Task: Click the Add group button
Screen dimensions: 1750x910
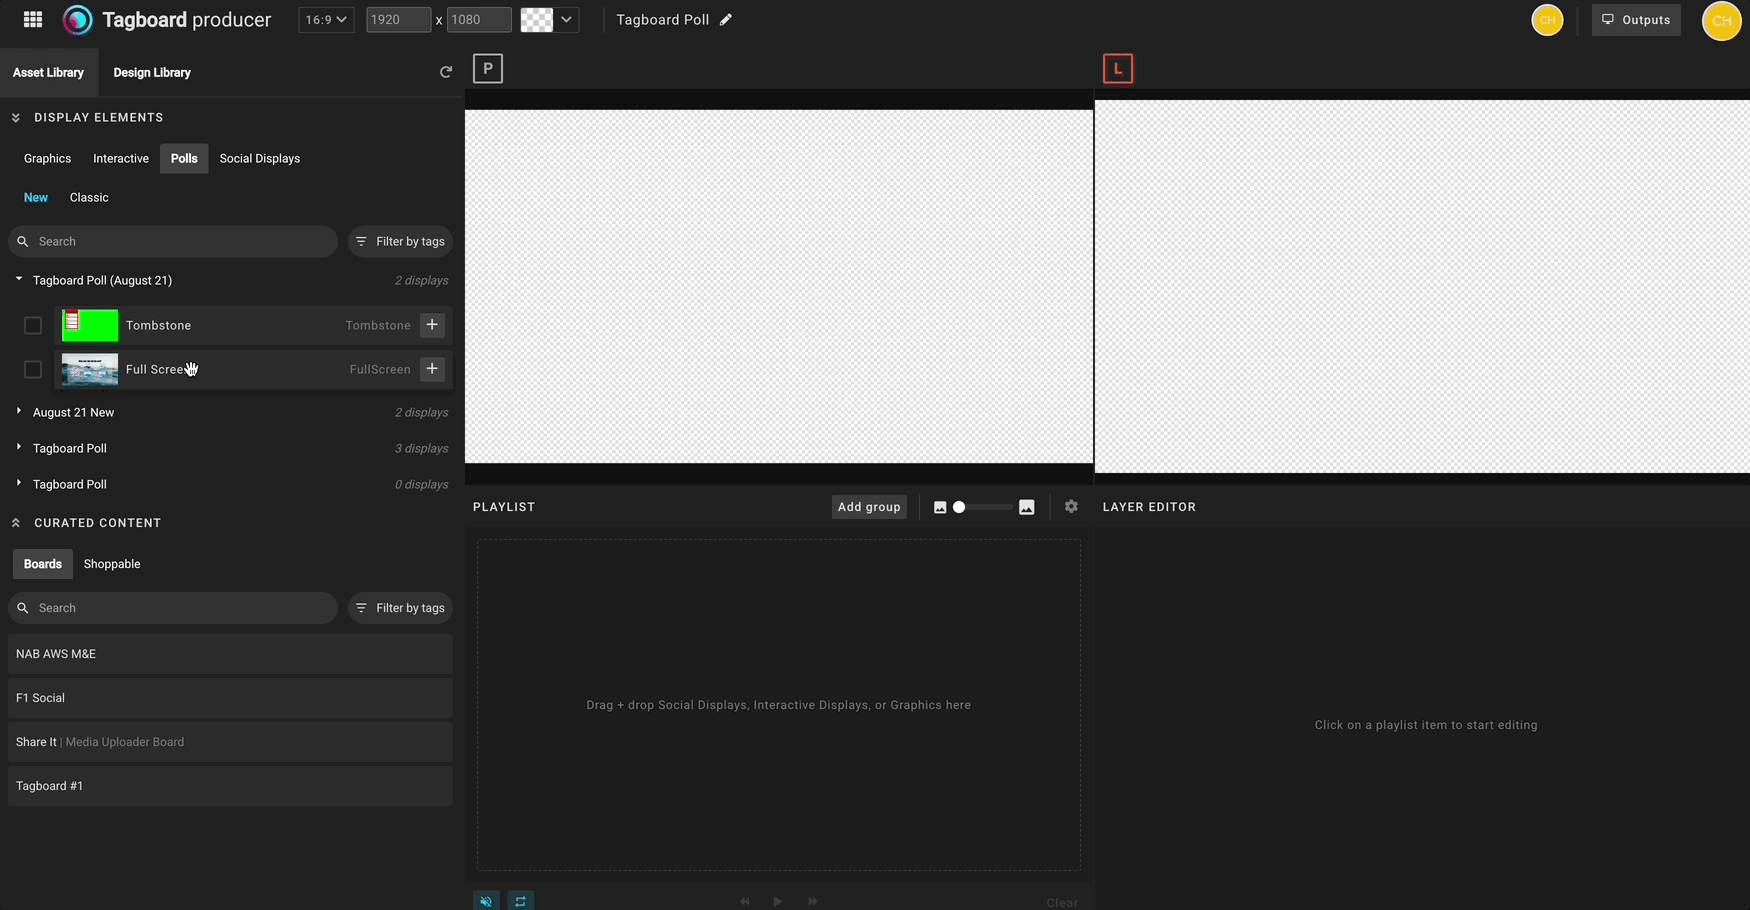Action: coord(869,507)
